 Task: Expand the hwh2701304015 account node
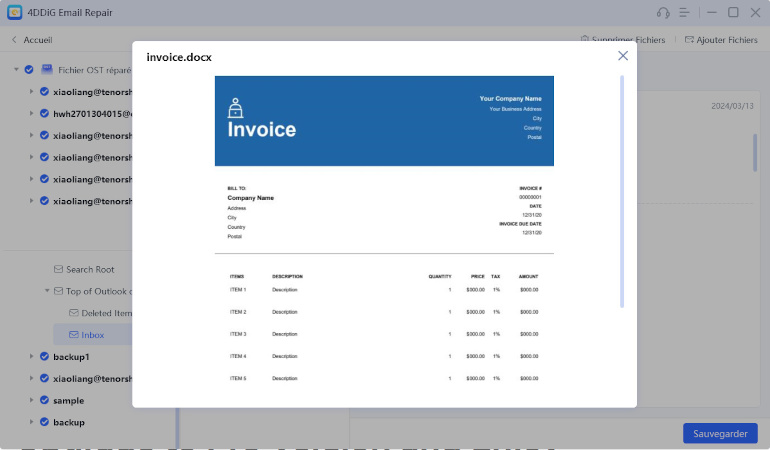(31, 113)
